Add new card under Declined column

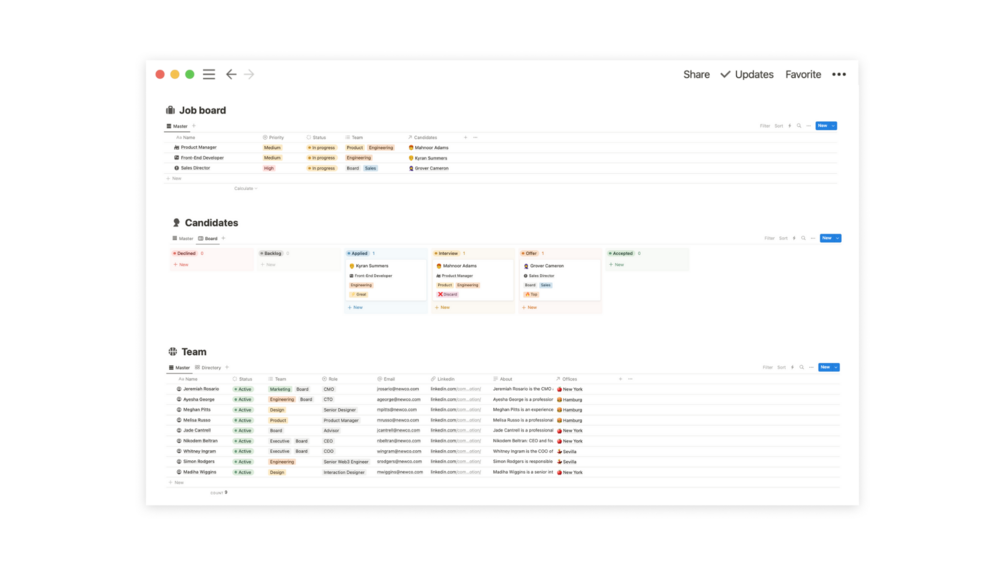[x=181, y=265]
